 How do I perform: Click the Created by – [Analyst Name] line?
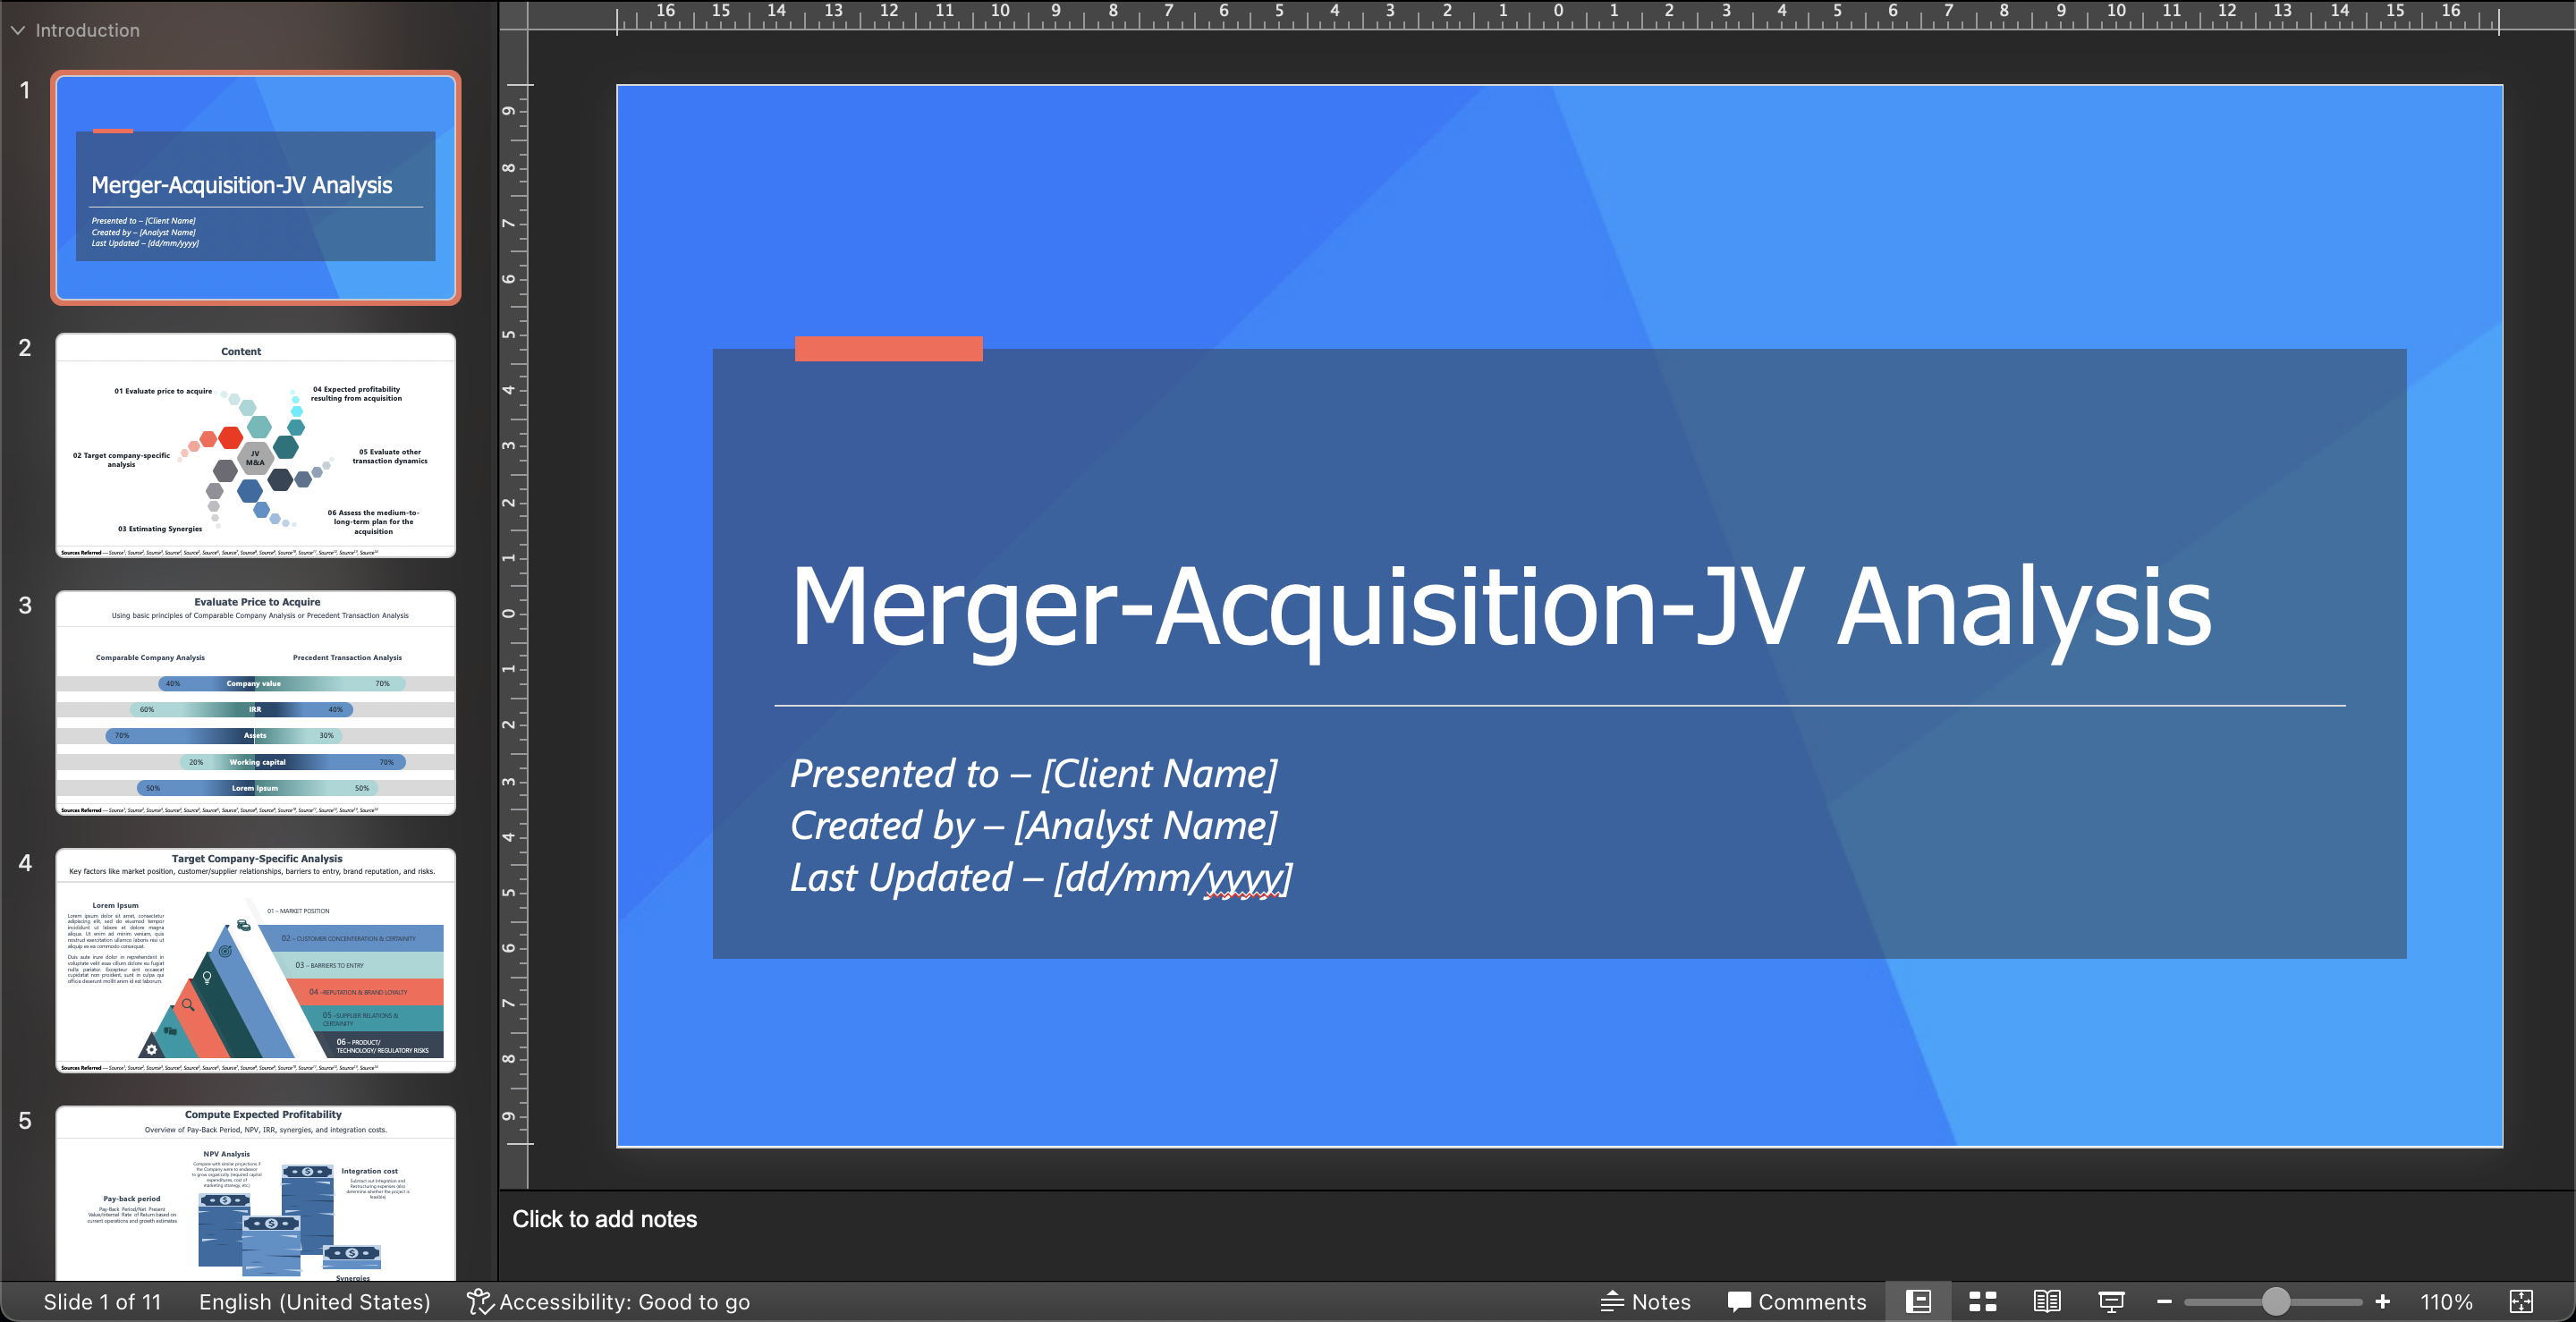click(1033, 825)
